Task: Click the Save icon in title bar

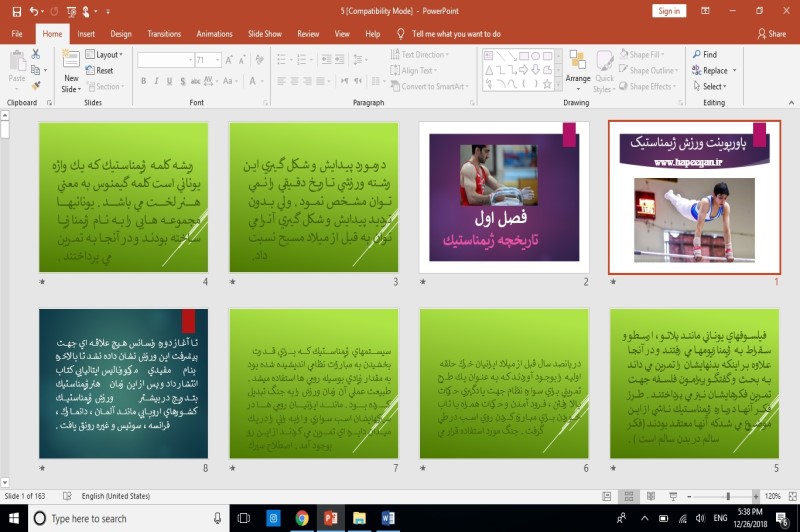Action: (x=18, y=11)
